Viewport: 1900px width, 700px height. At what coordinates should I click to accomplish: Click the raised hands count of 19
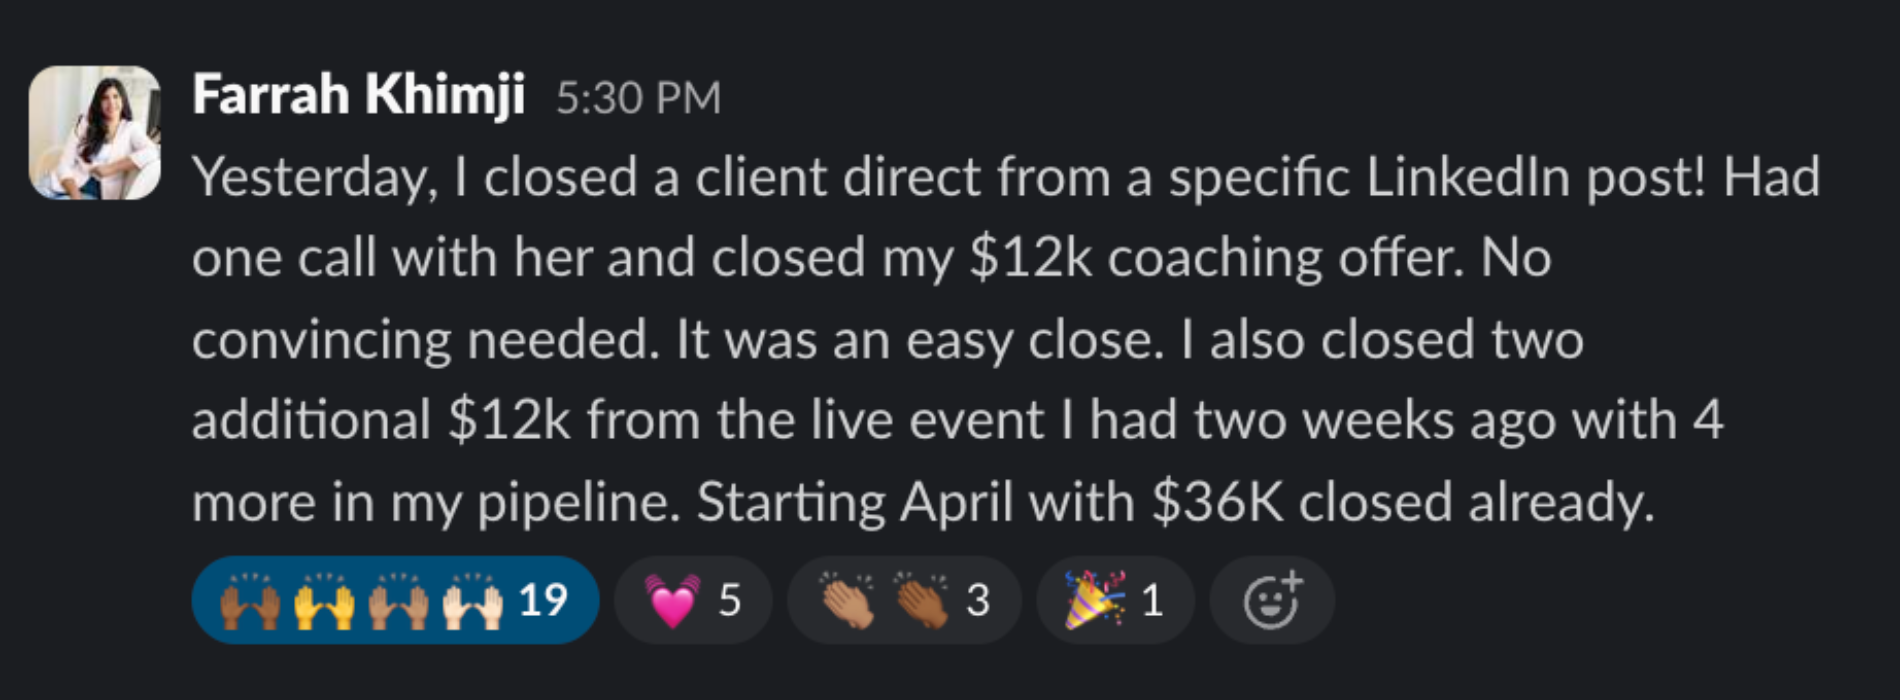click(x=543, y=600)
